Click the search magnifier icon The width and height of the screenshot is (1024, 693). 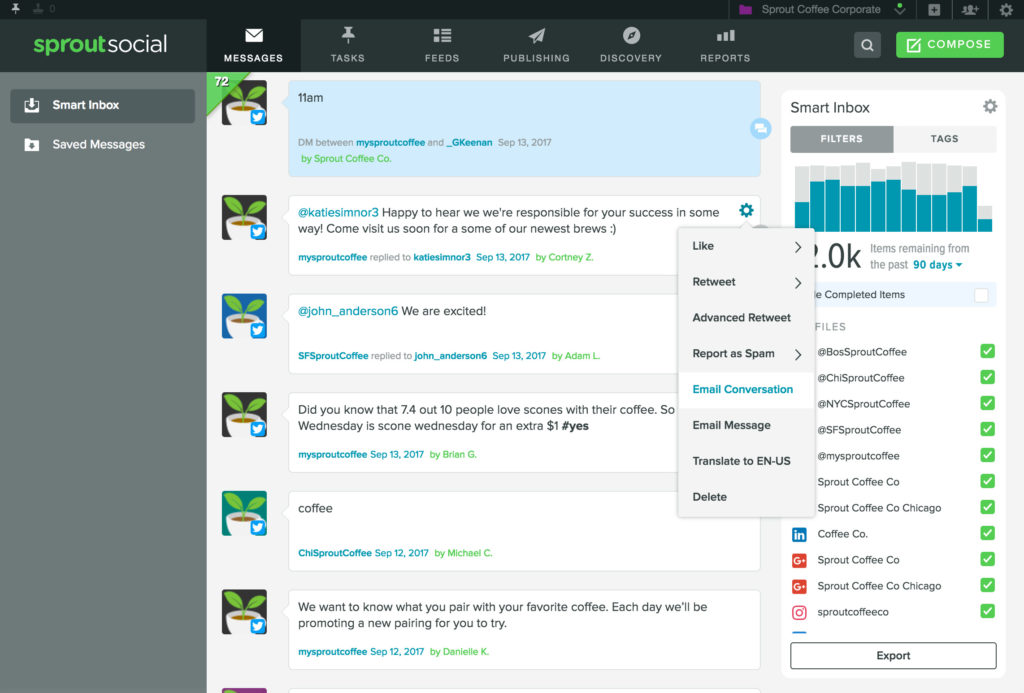click(867, 45)
